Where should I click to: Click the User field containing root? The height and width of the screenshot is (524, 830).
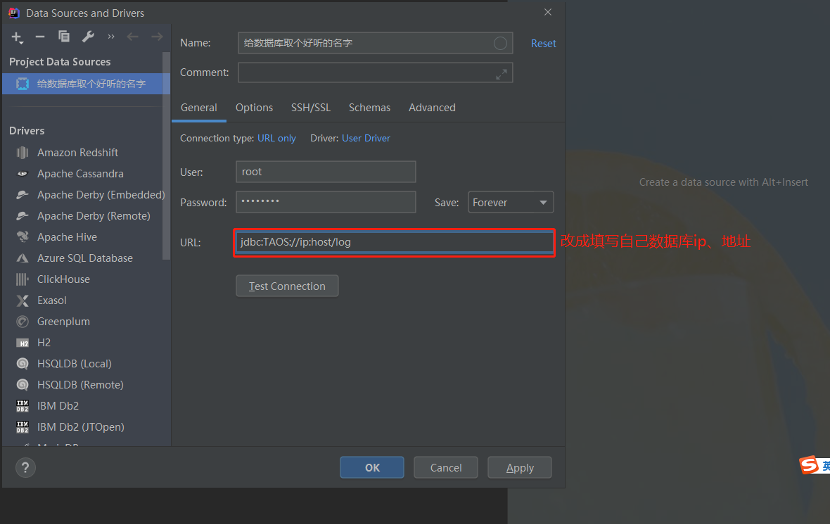coord(326,172)
